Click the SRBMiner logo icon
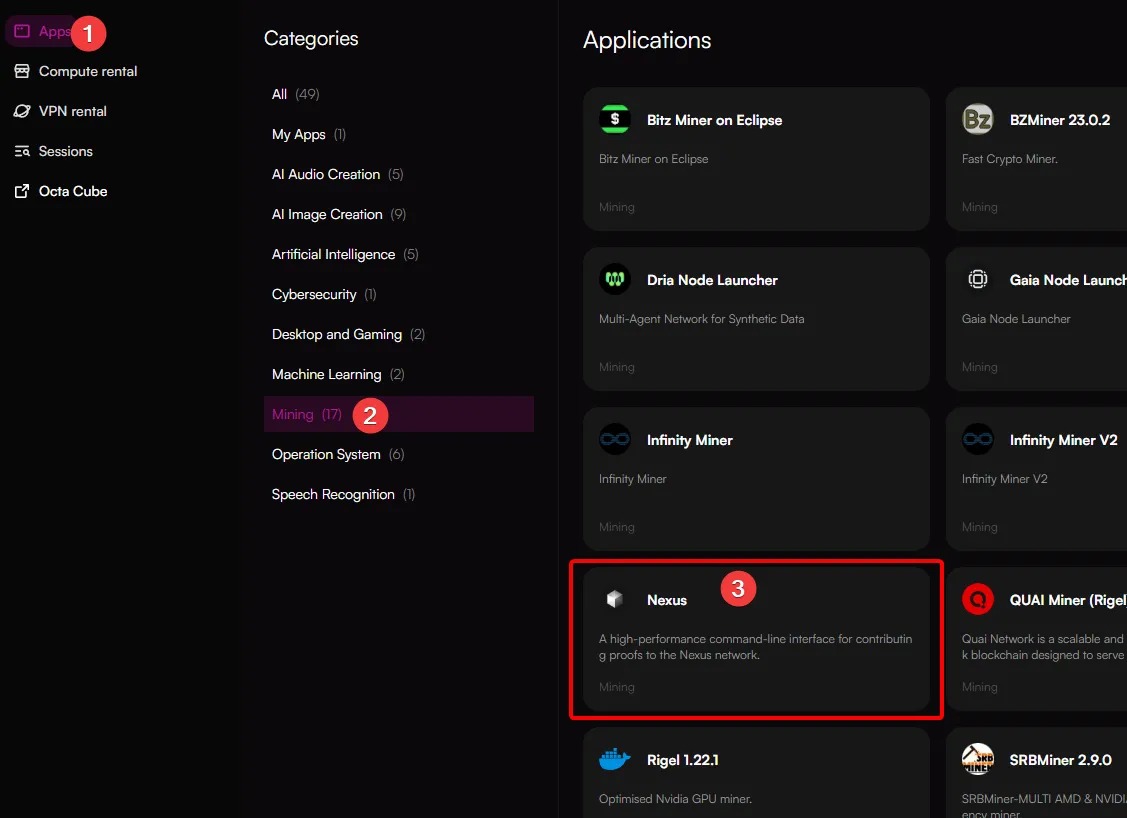The image size is (1127, 818). (x=978, y=759)
